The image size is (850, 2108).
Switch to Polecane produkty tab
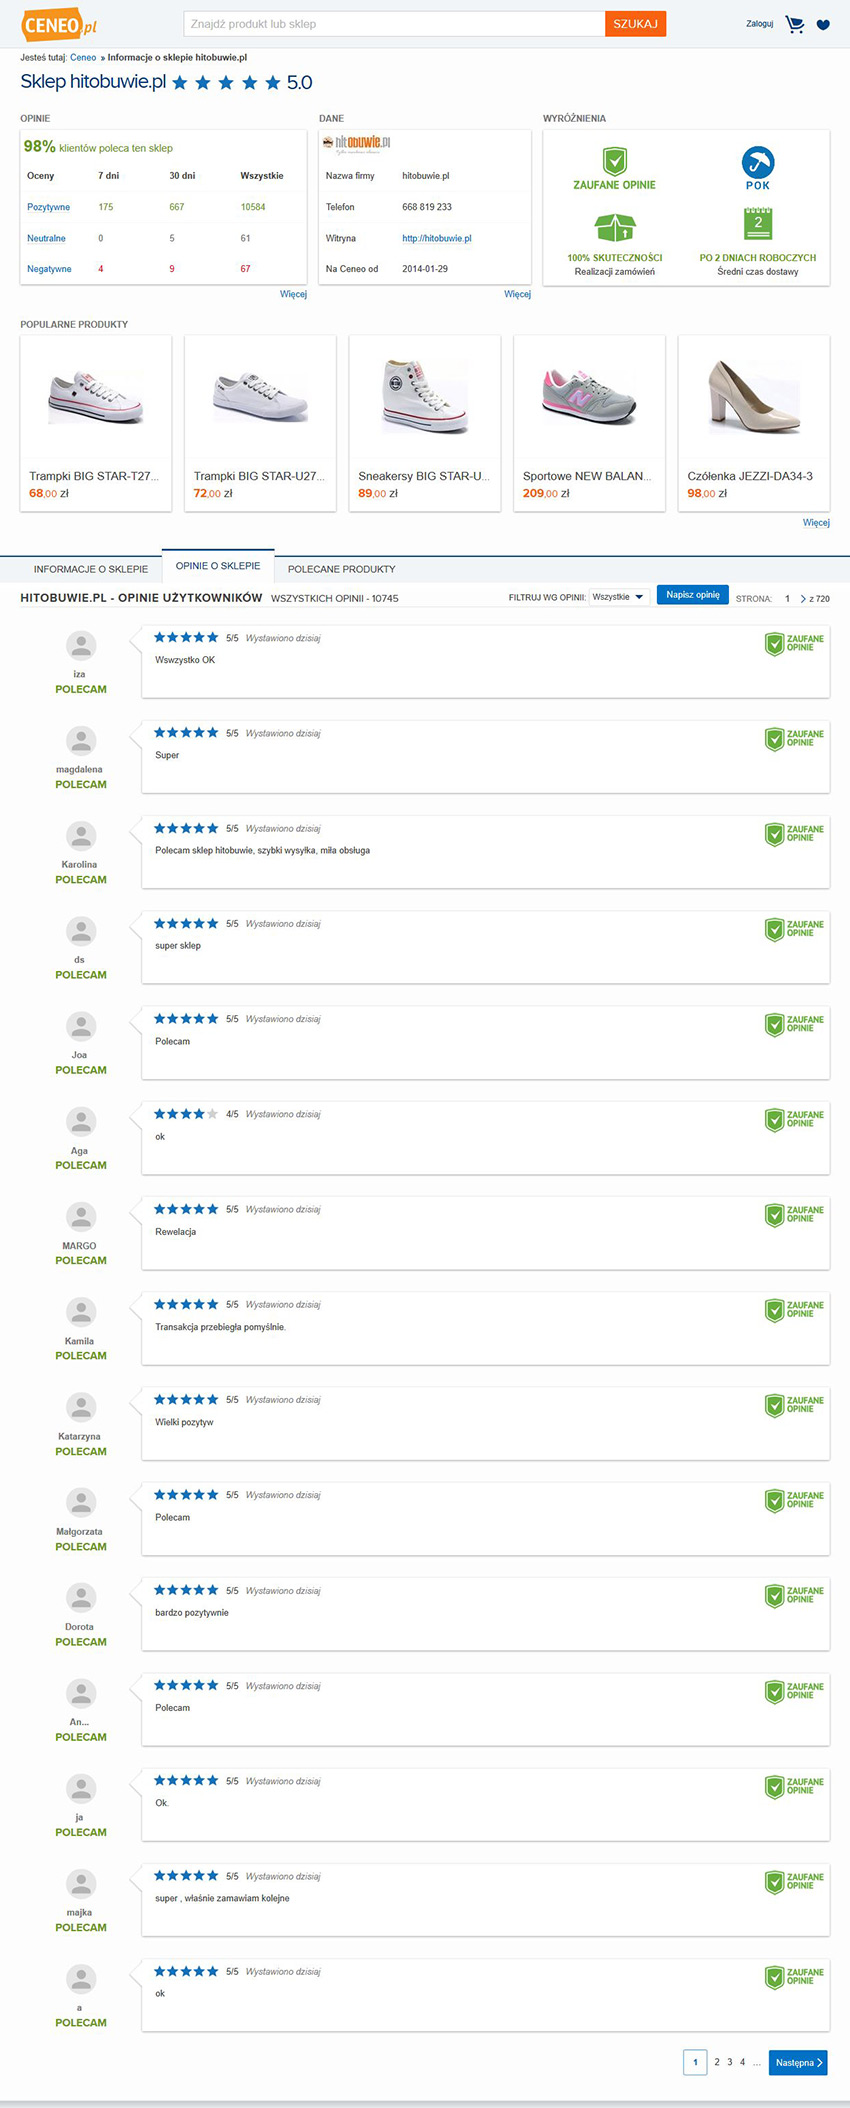[x=342, y=569]
